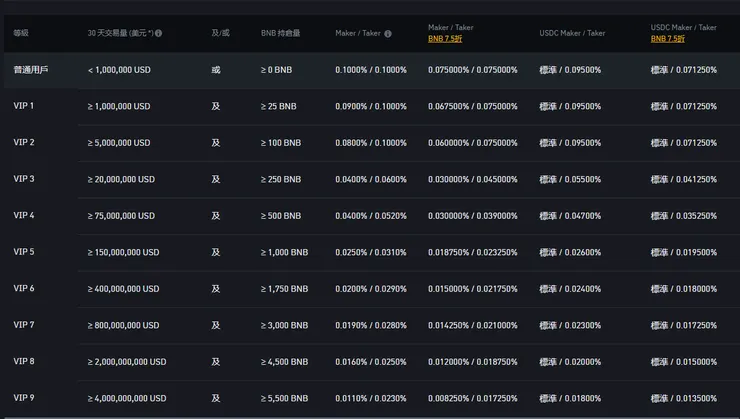
Task: Click the 等級 column header
Action: coord(21,33)
